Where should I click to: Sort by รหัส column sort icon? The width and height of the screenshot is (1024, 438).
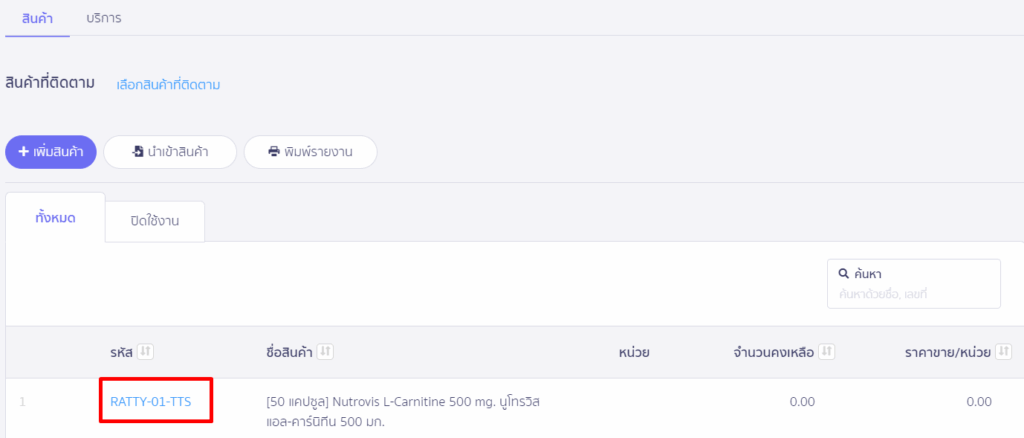[145, 352]
